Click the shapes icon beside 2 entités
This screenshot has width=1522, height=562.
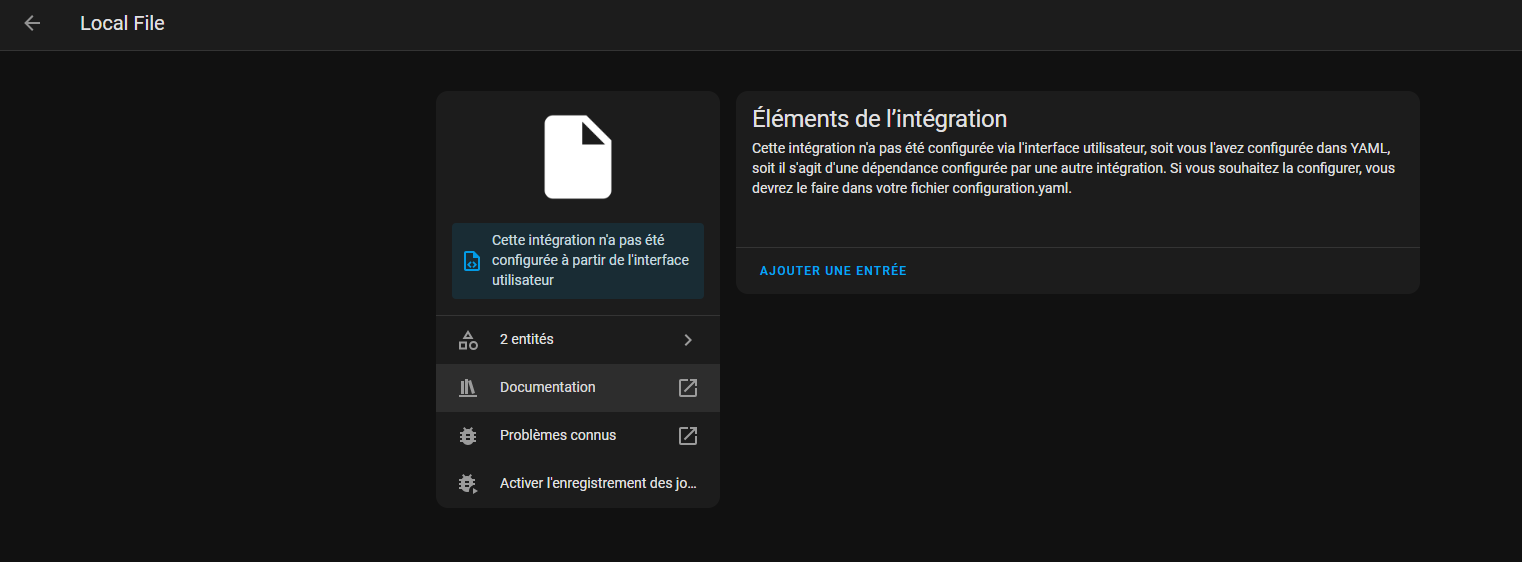468,340
